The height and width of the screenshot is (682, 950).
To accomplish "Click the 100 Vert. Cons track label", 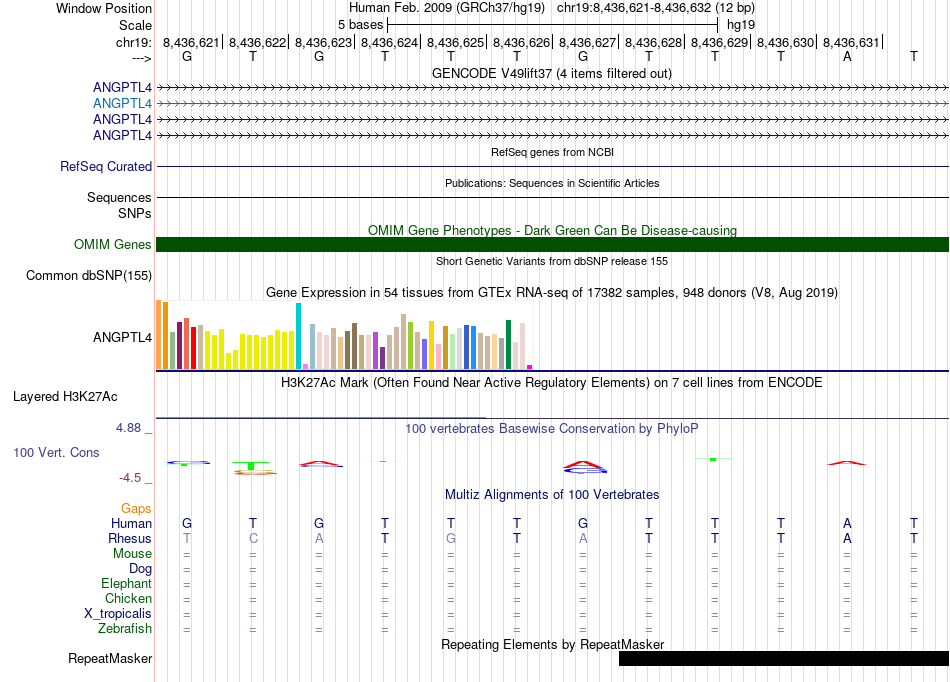I will click(x=56, y=452).
